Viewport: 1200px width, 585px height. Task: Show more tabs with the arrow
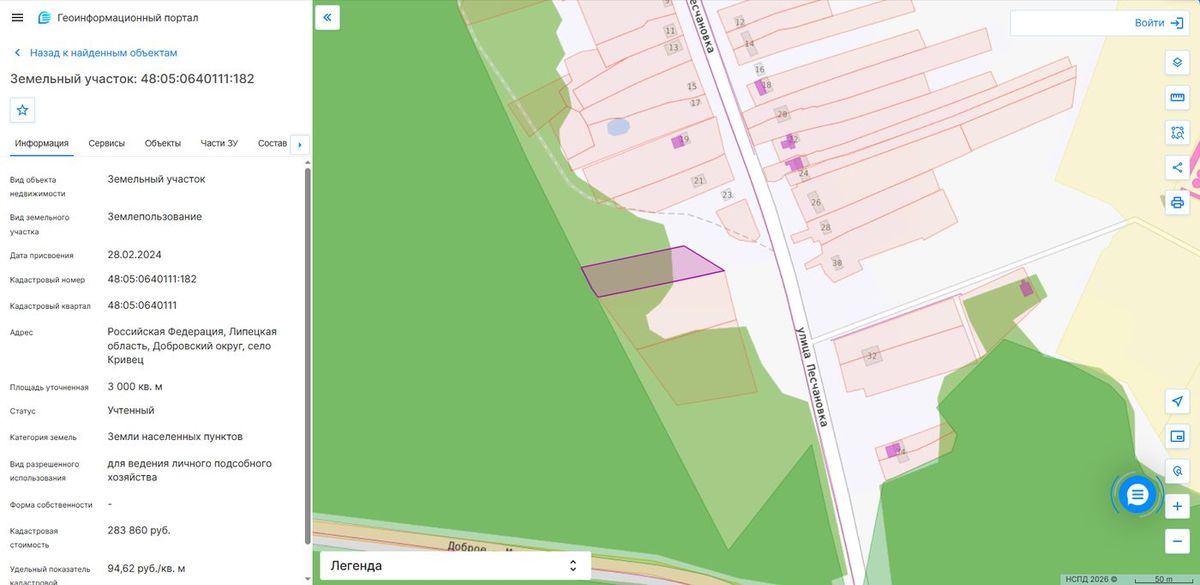click(299, 144)
